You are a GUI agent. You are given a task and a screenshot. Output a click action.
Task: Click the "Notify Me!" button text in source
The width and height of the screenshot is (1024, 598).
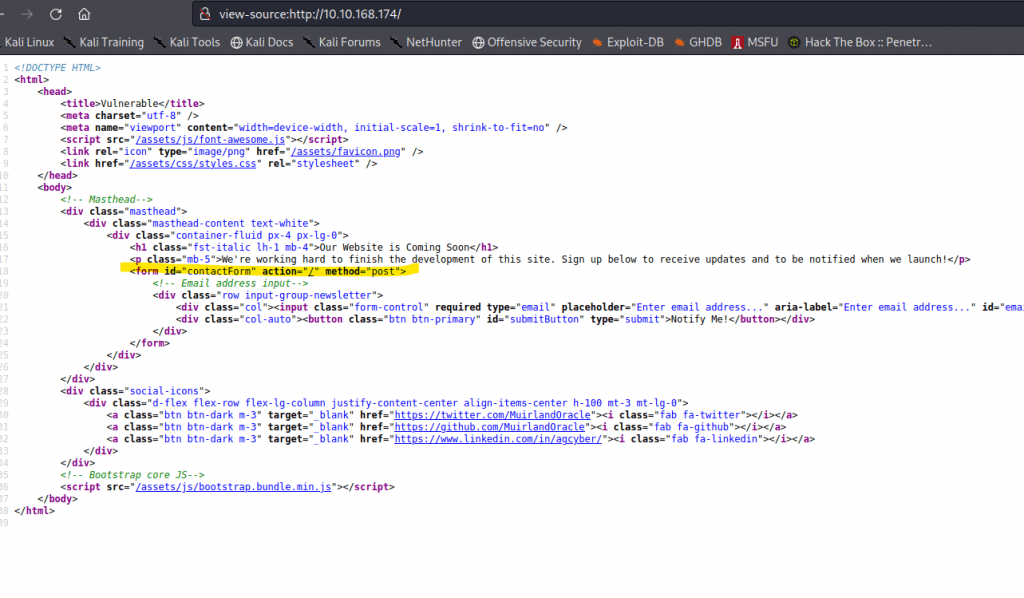[699, 319]
